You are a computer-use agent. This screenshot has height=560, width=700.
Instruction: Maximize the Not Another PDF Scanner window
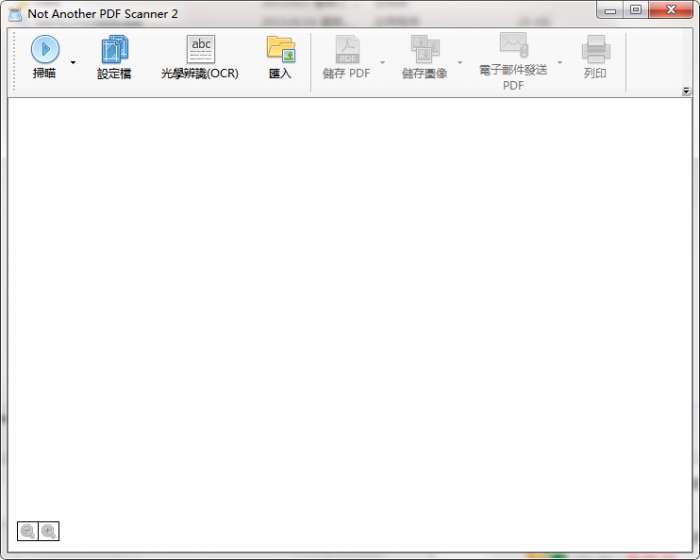(636, 10)
